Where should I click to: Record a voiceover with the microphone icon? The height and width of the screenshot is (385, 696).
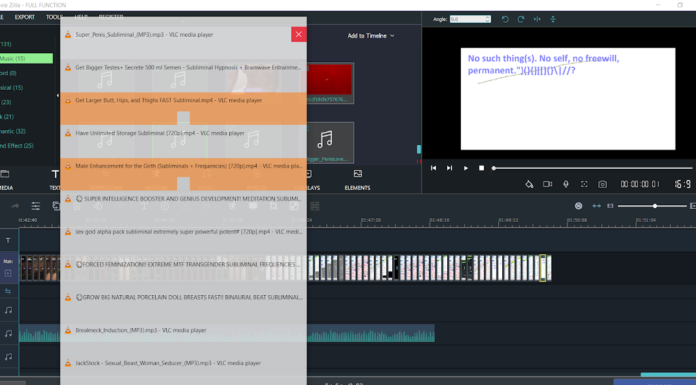566,184
